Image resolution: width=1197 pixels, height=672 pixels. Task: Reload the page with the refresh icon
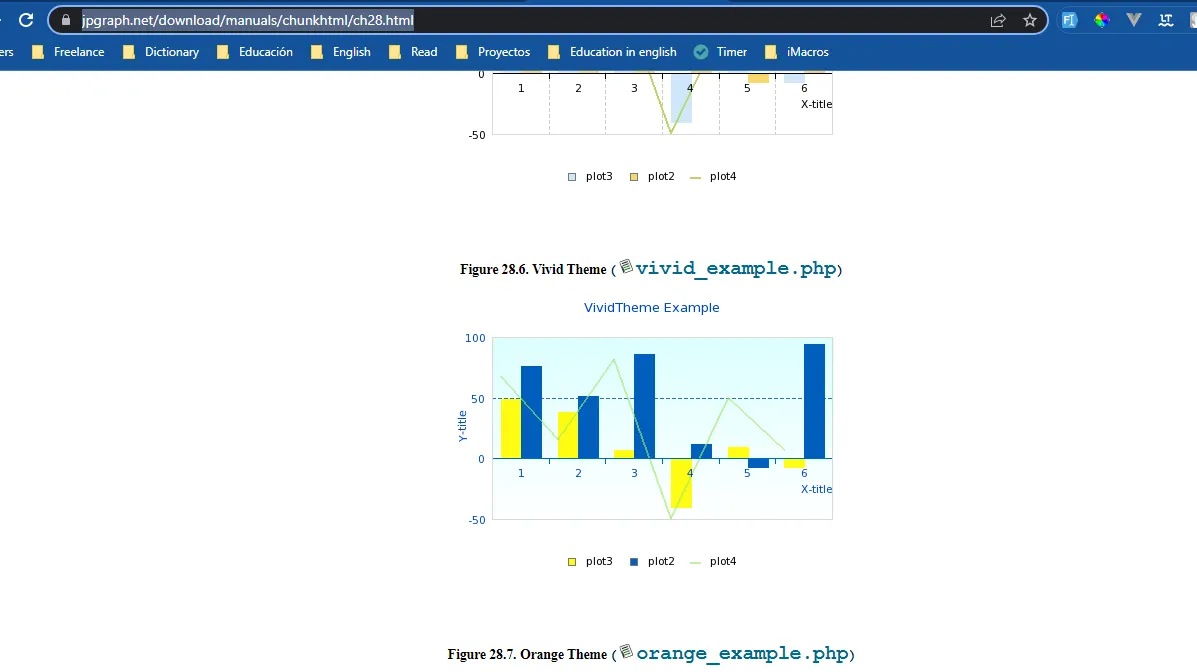click(26, 21)
